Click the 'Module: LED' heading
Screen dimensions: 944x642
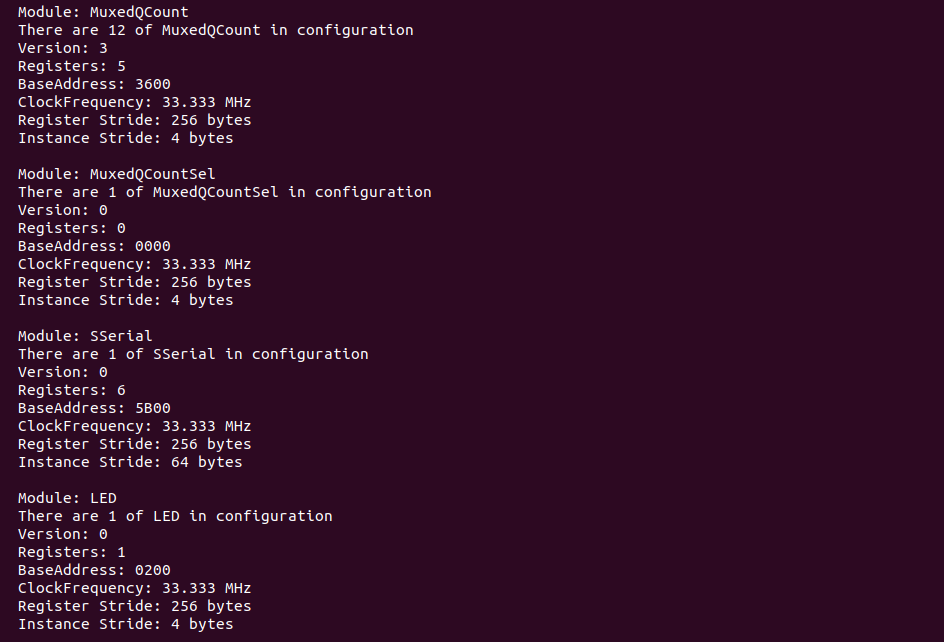(67, 498)
